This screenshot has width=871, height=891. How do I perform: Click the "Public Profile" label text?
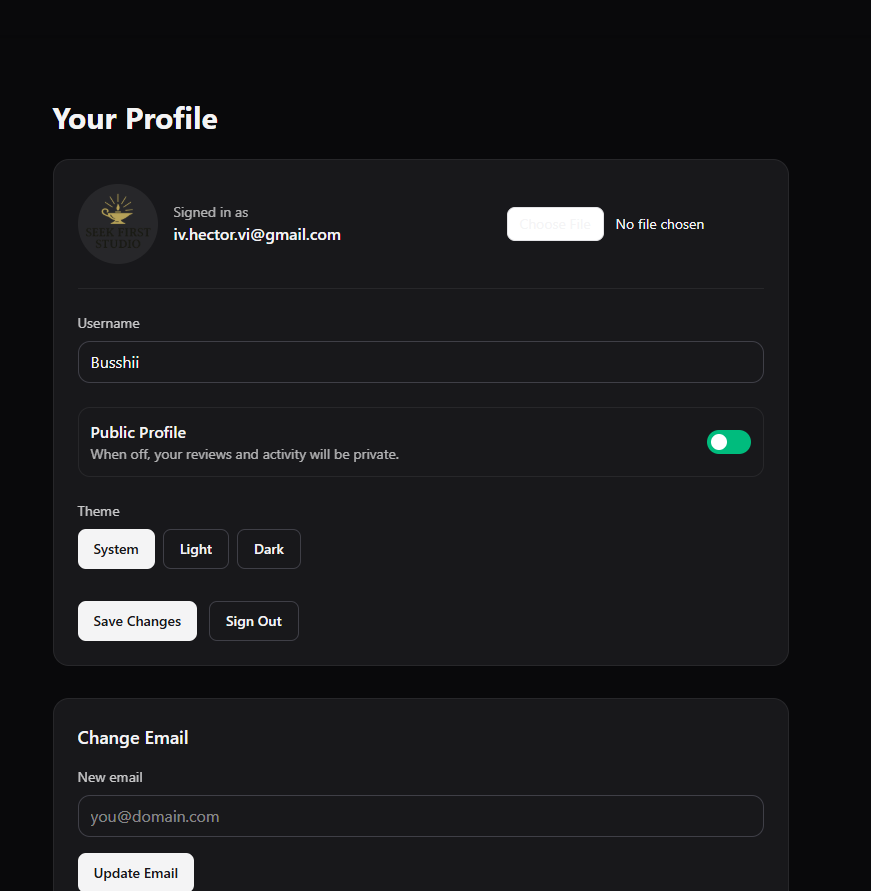coord(138,432)
